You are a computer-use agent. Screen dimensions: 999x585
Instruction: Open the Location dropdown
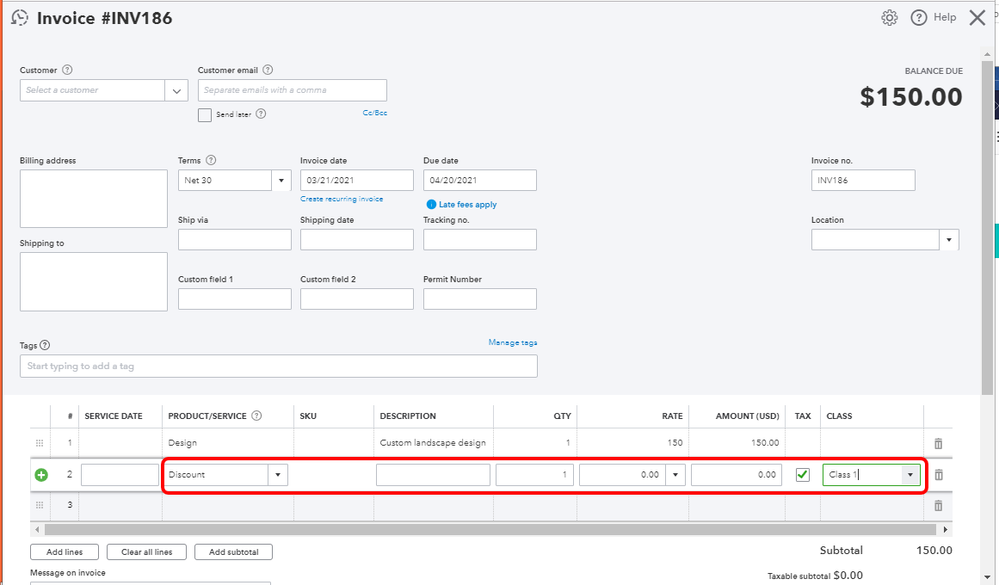tap(948, 240)
